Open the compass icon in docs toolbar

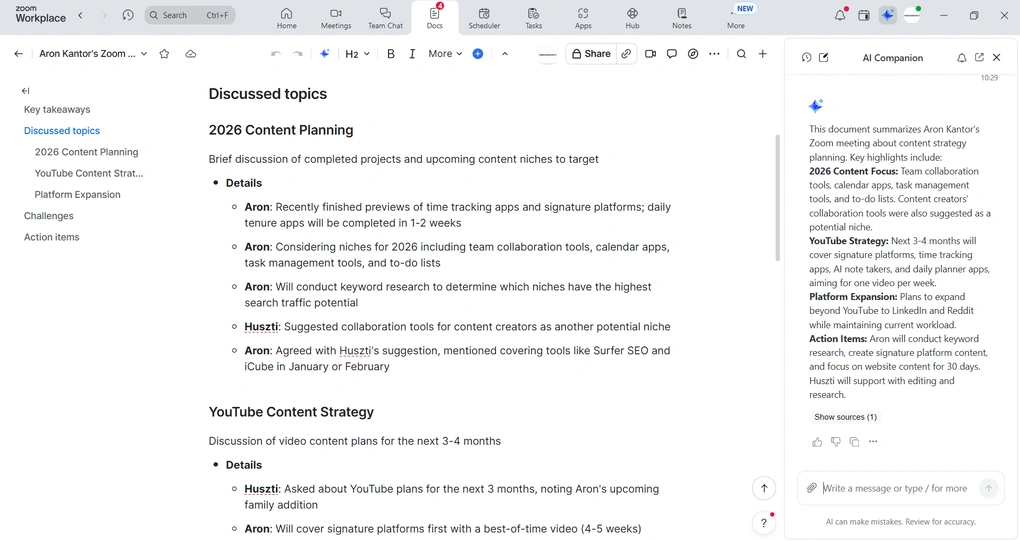point(693,54)
